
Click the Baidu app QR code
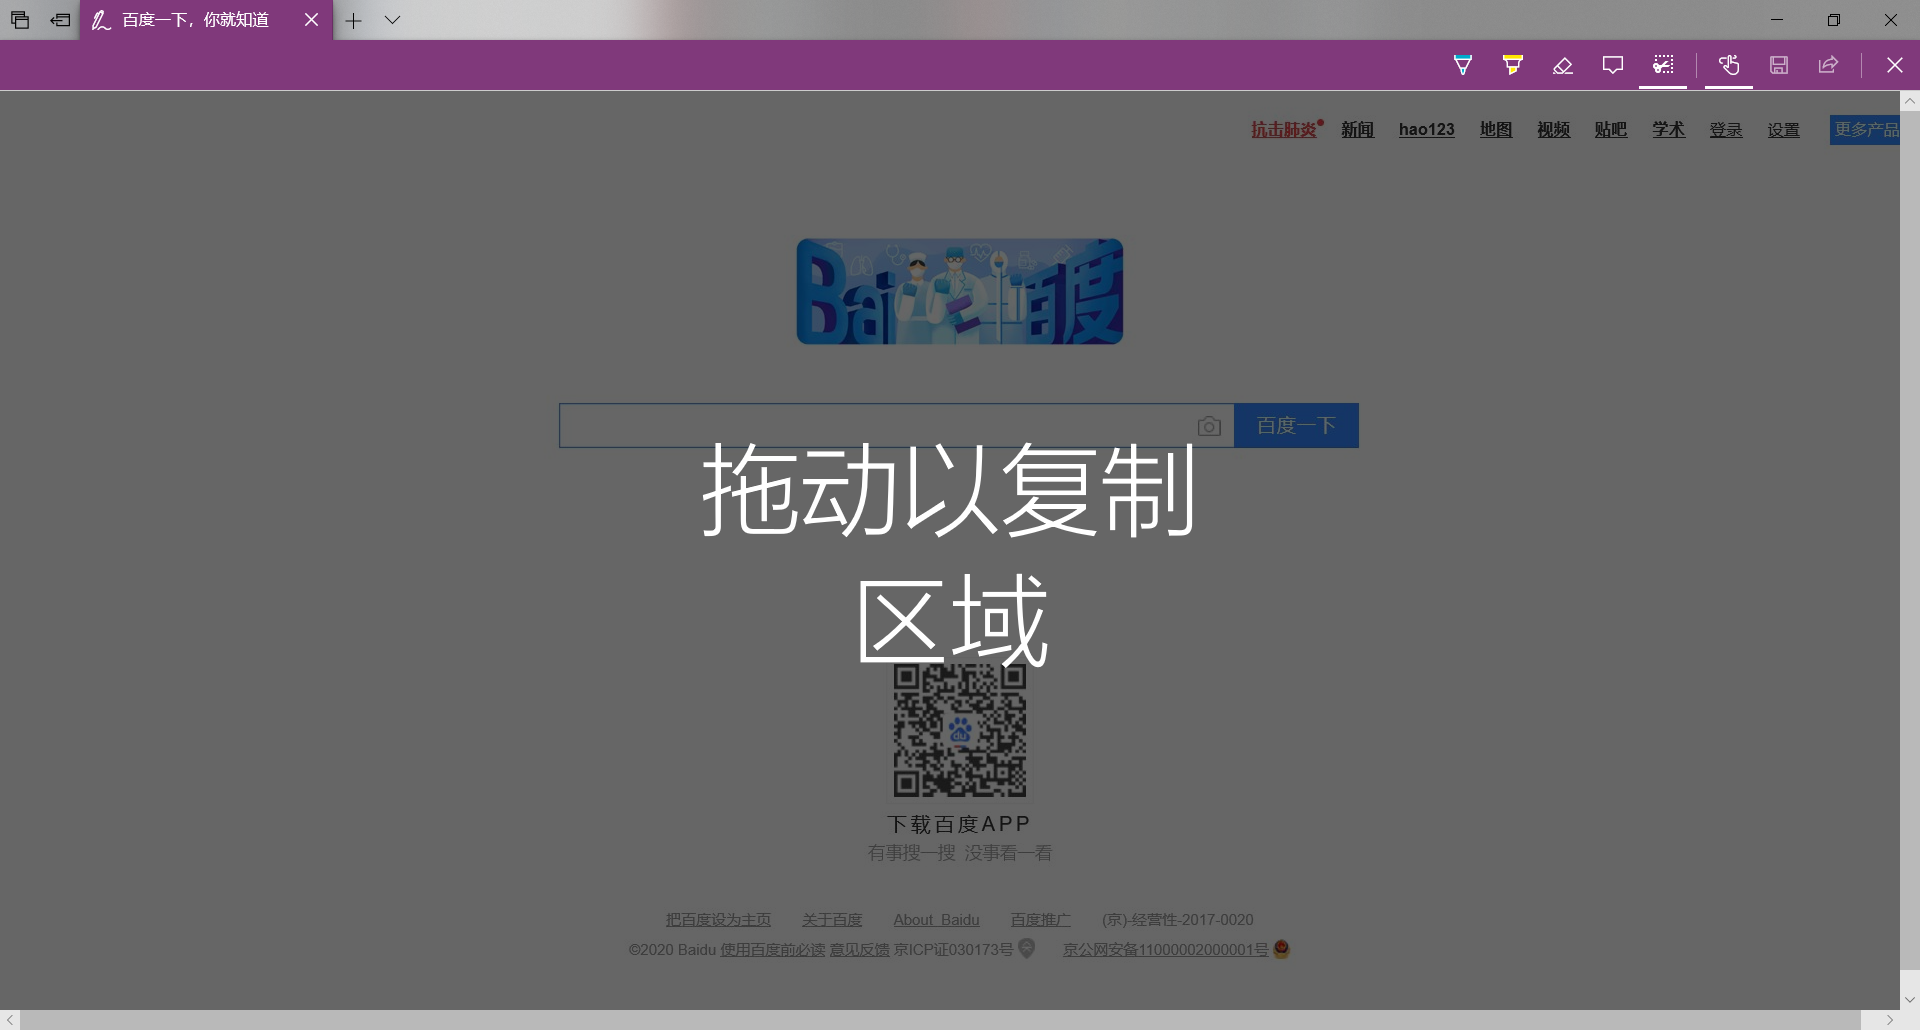point(960,731)
